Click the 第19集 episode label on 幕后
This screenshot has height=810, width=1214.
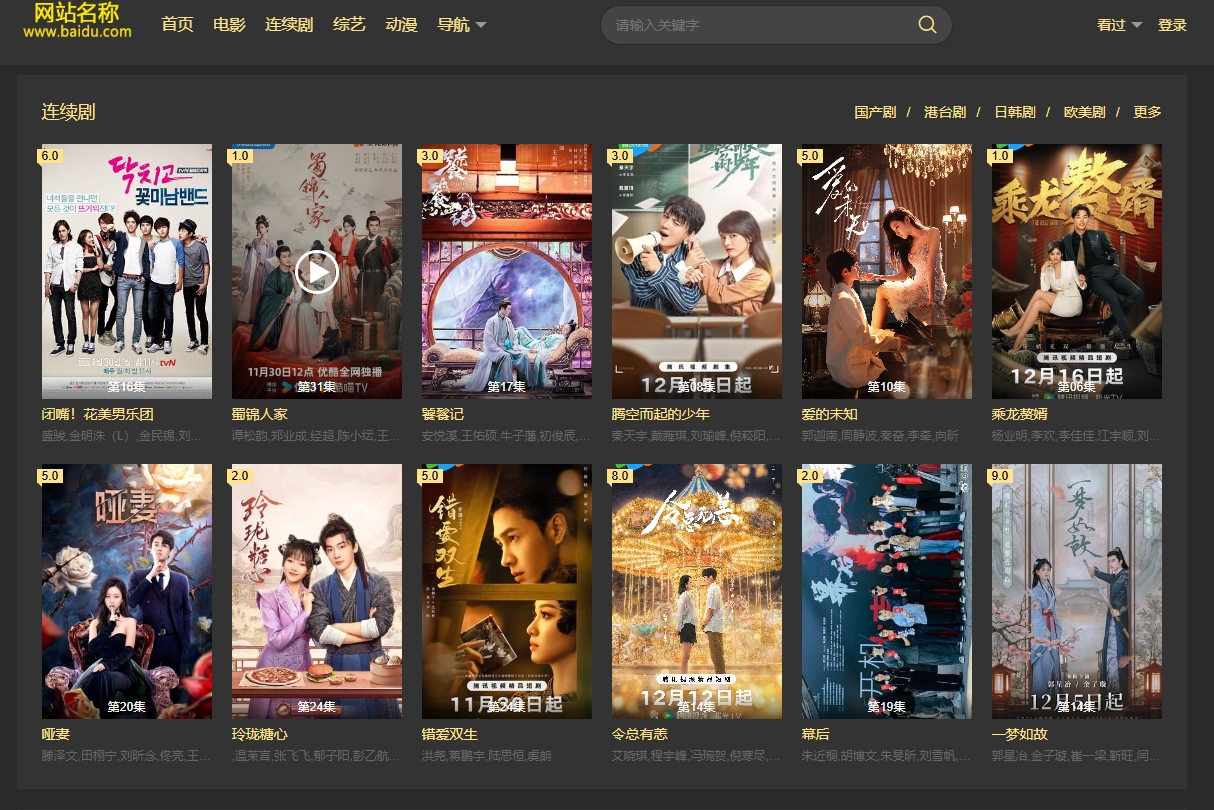pyautogui.click(x=887, y=707)
